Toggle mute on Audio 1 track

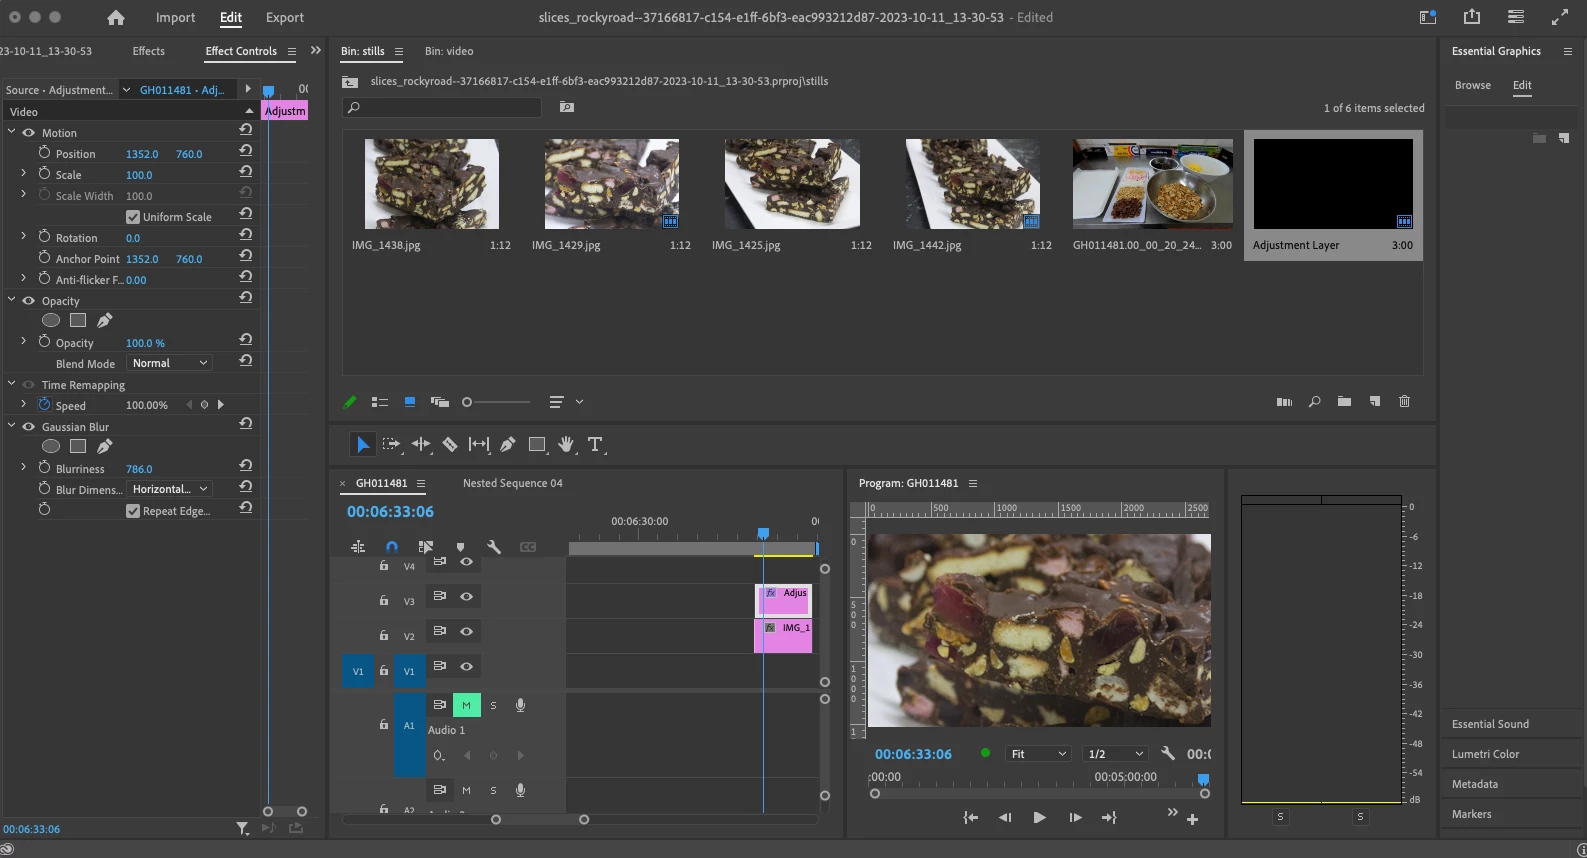pos(466,705)
